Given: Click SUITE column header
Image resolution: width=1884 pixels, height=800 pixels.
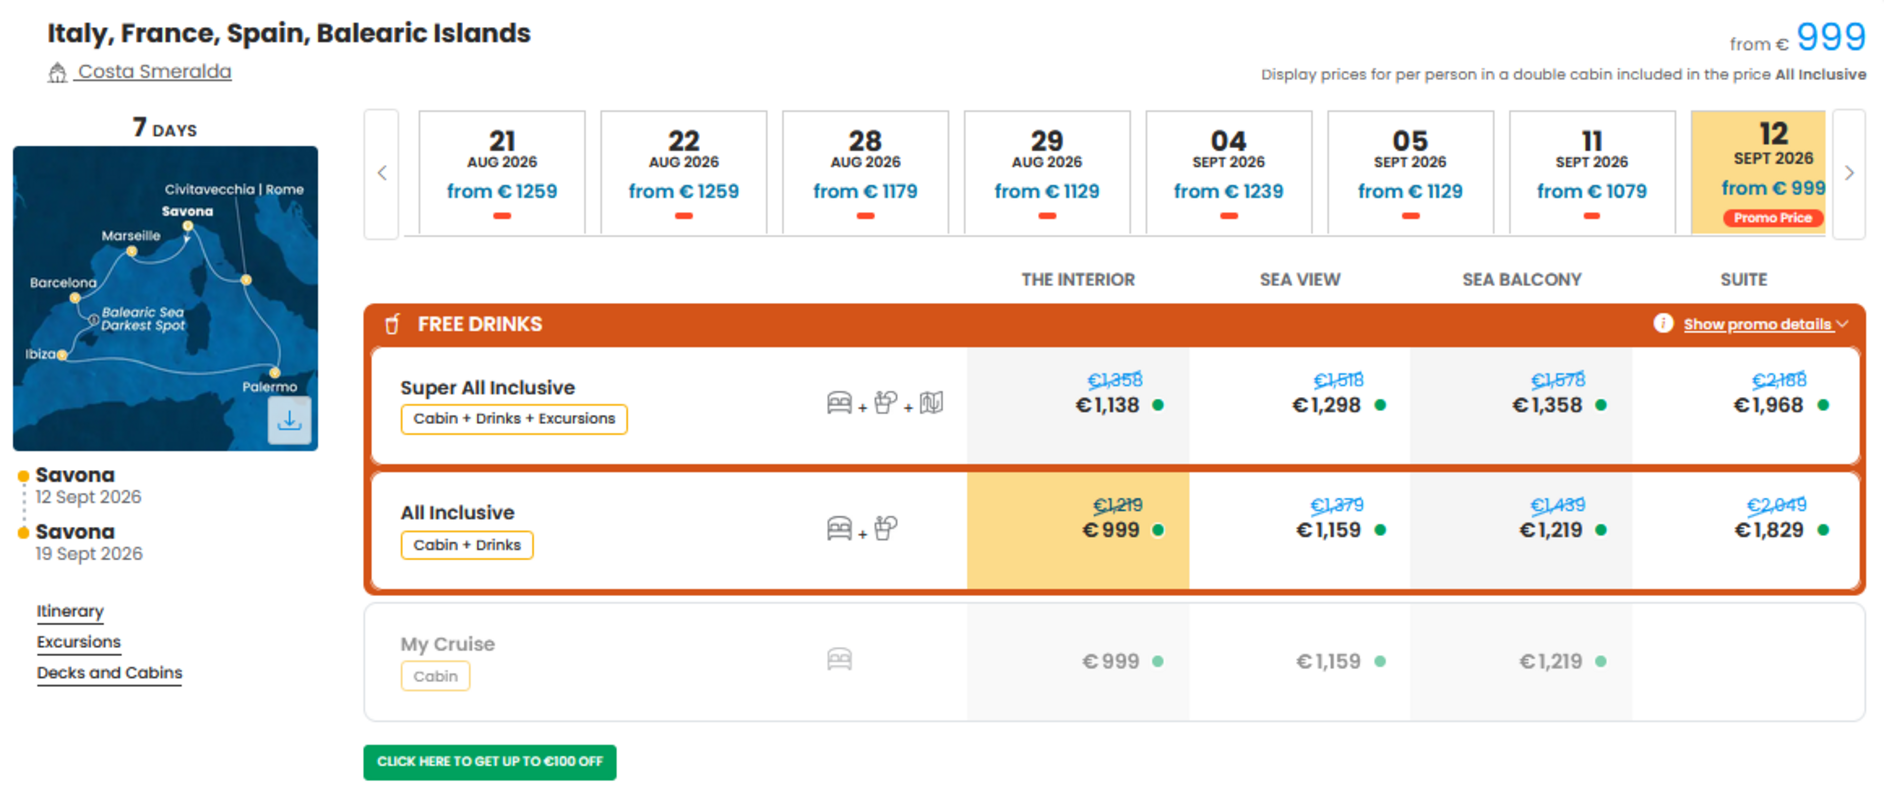Looking at the screenshot, I should click(1744, 280).
